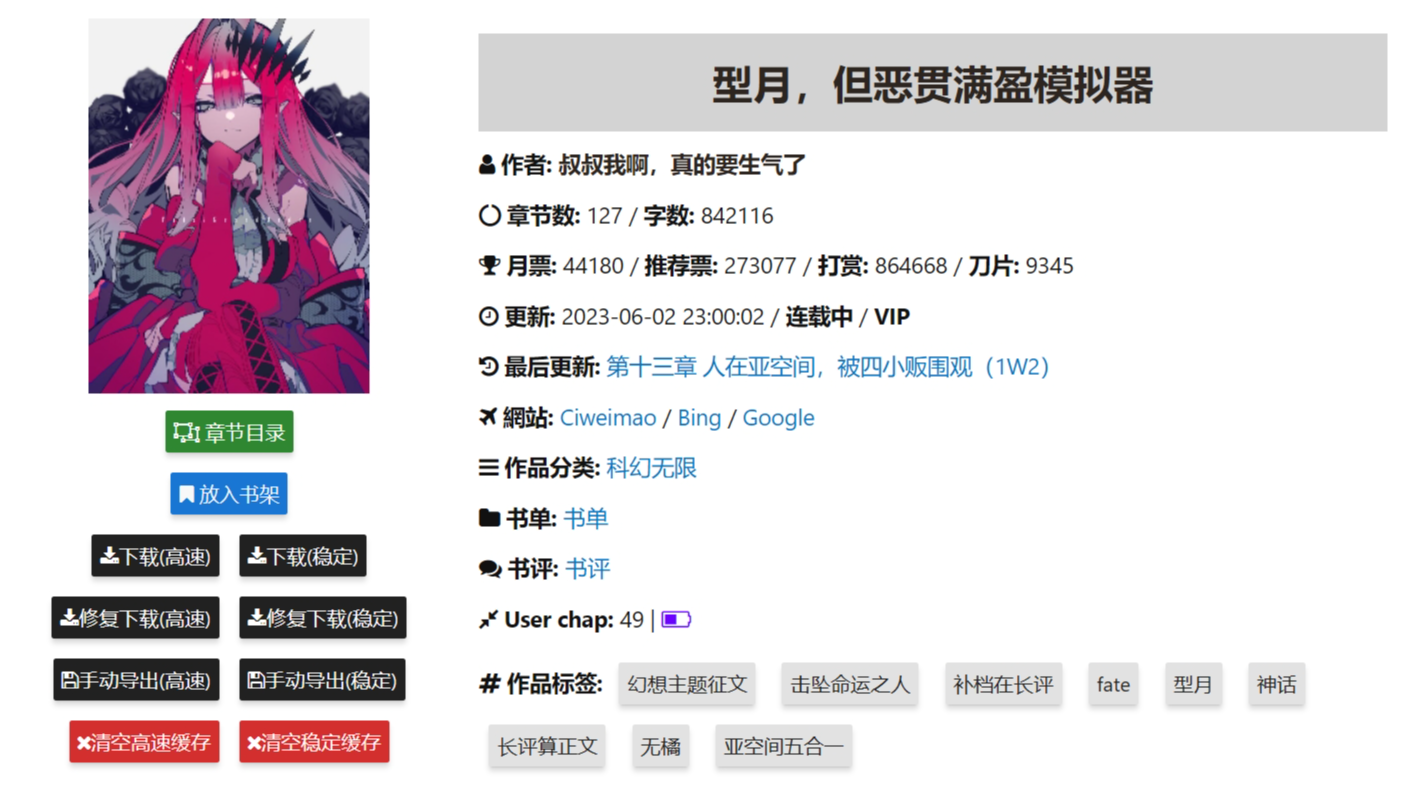Click the airplane icon beside 網站

488,418
